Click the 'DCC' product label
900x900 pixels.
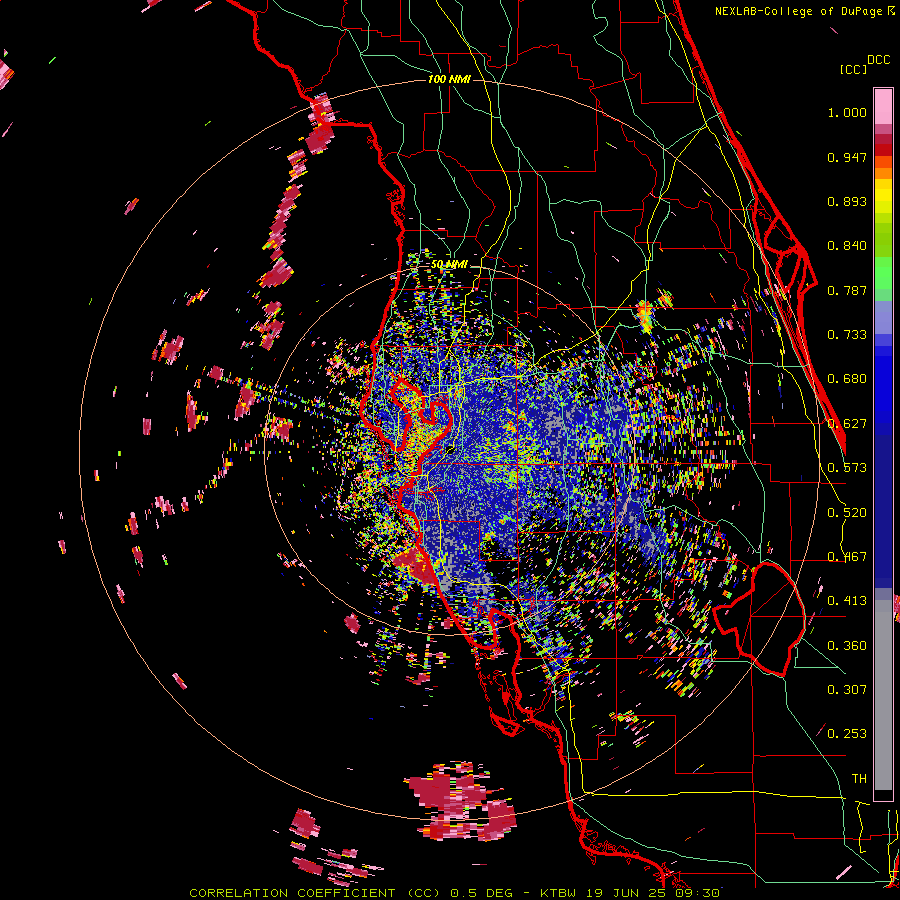point(879,60)
